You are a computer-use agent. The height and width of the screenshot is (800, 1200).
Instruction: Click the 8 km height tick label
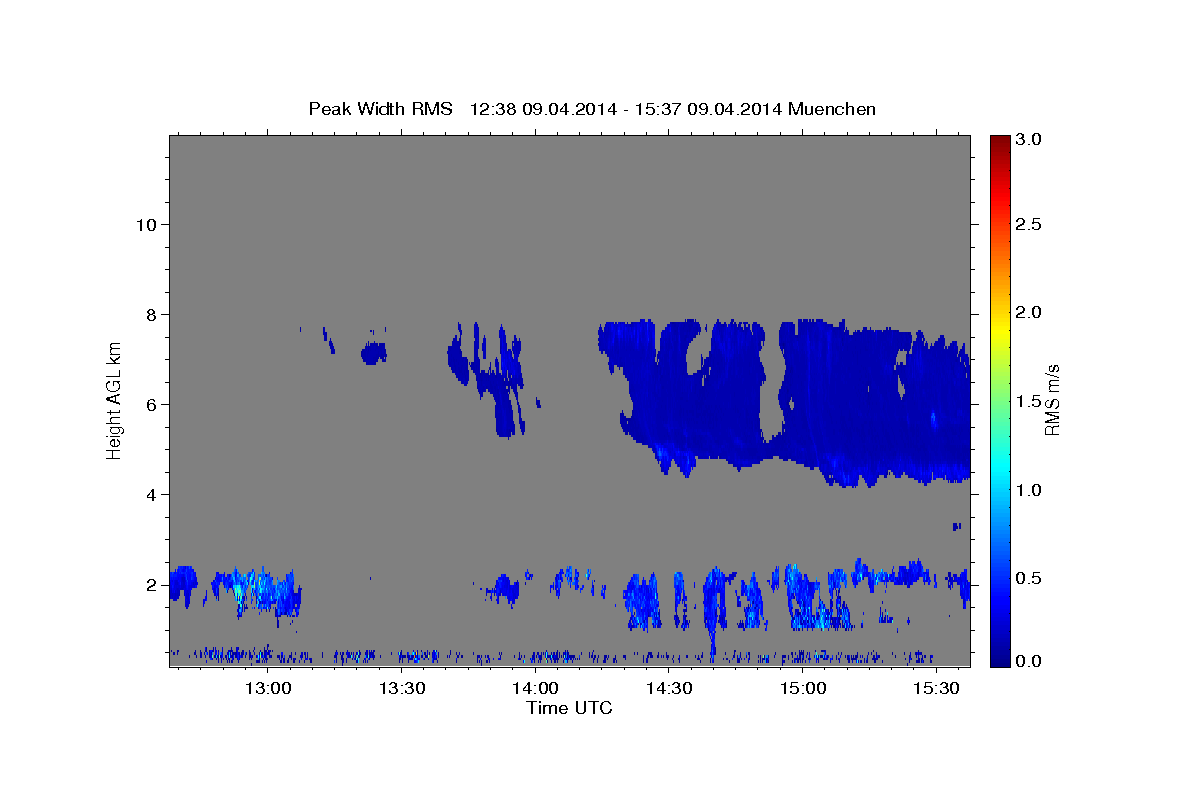(x=149, y=314)
